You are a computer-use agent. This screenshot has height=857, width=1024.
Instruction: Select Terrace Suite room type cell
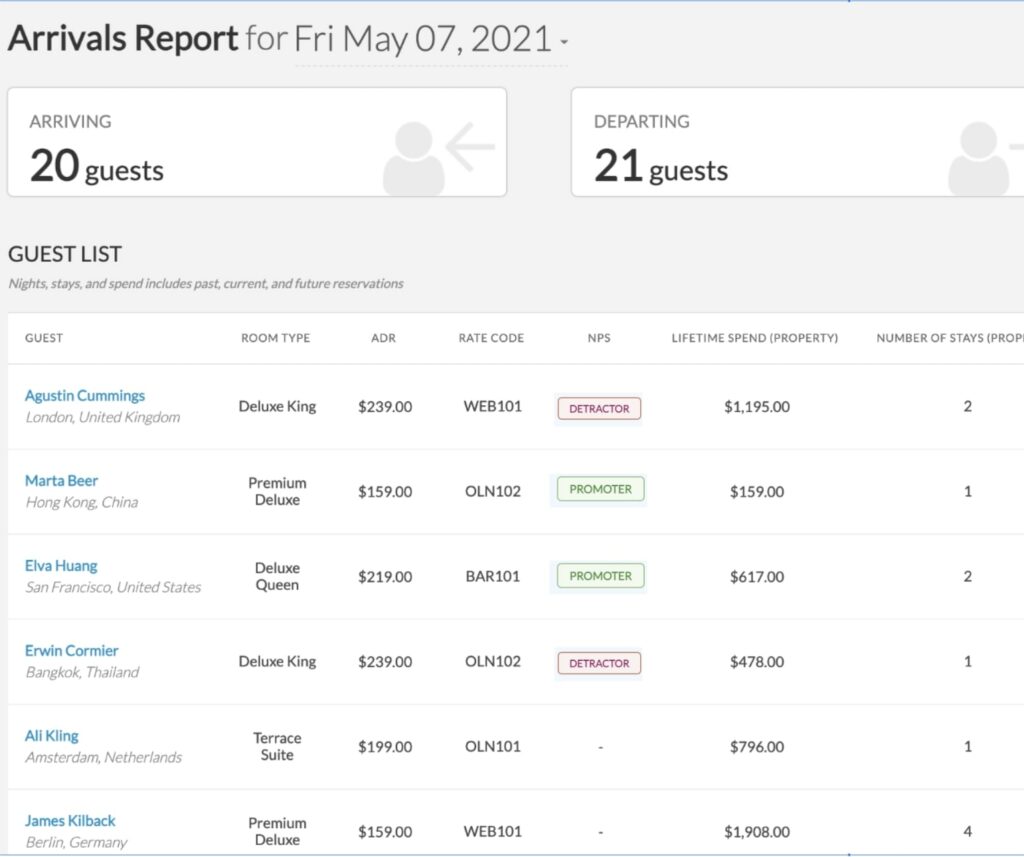pyautogui.click(x=277, y=747)
